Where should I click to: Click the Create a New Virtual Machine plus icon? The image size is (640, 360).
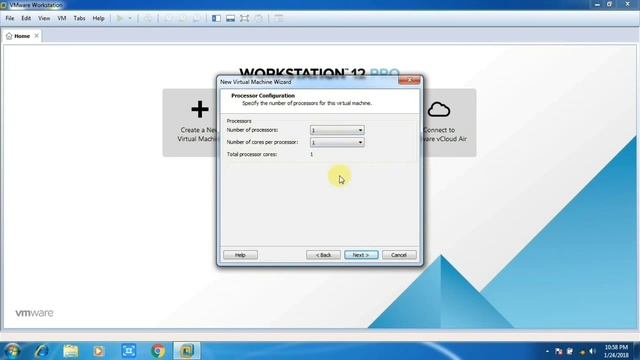tap(200, 109)
